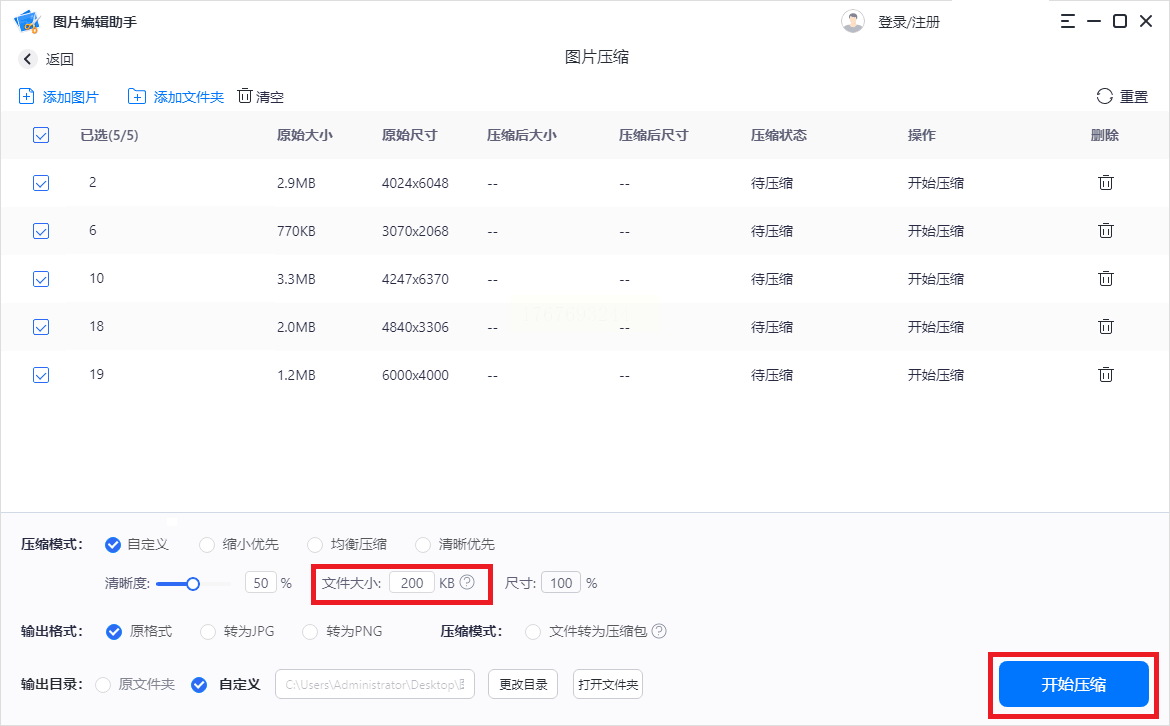
Task: Select the 自定义 compression mode radio
Action: point(113,545)
